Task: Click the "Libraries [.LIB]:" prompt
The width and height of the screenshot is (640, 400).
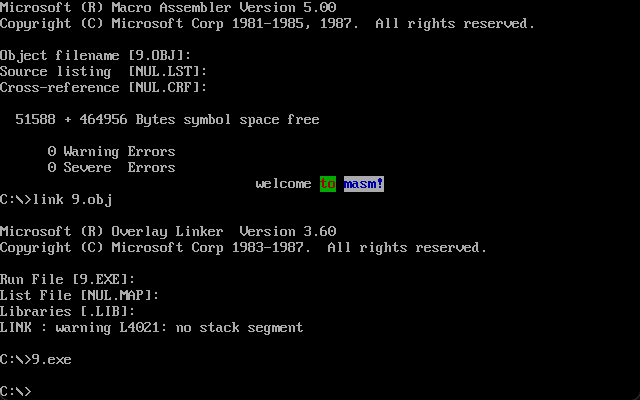Action: [x=68, y=311]
